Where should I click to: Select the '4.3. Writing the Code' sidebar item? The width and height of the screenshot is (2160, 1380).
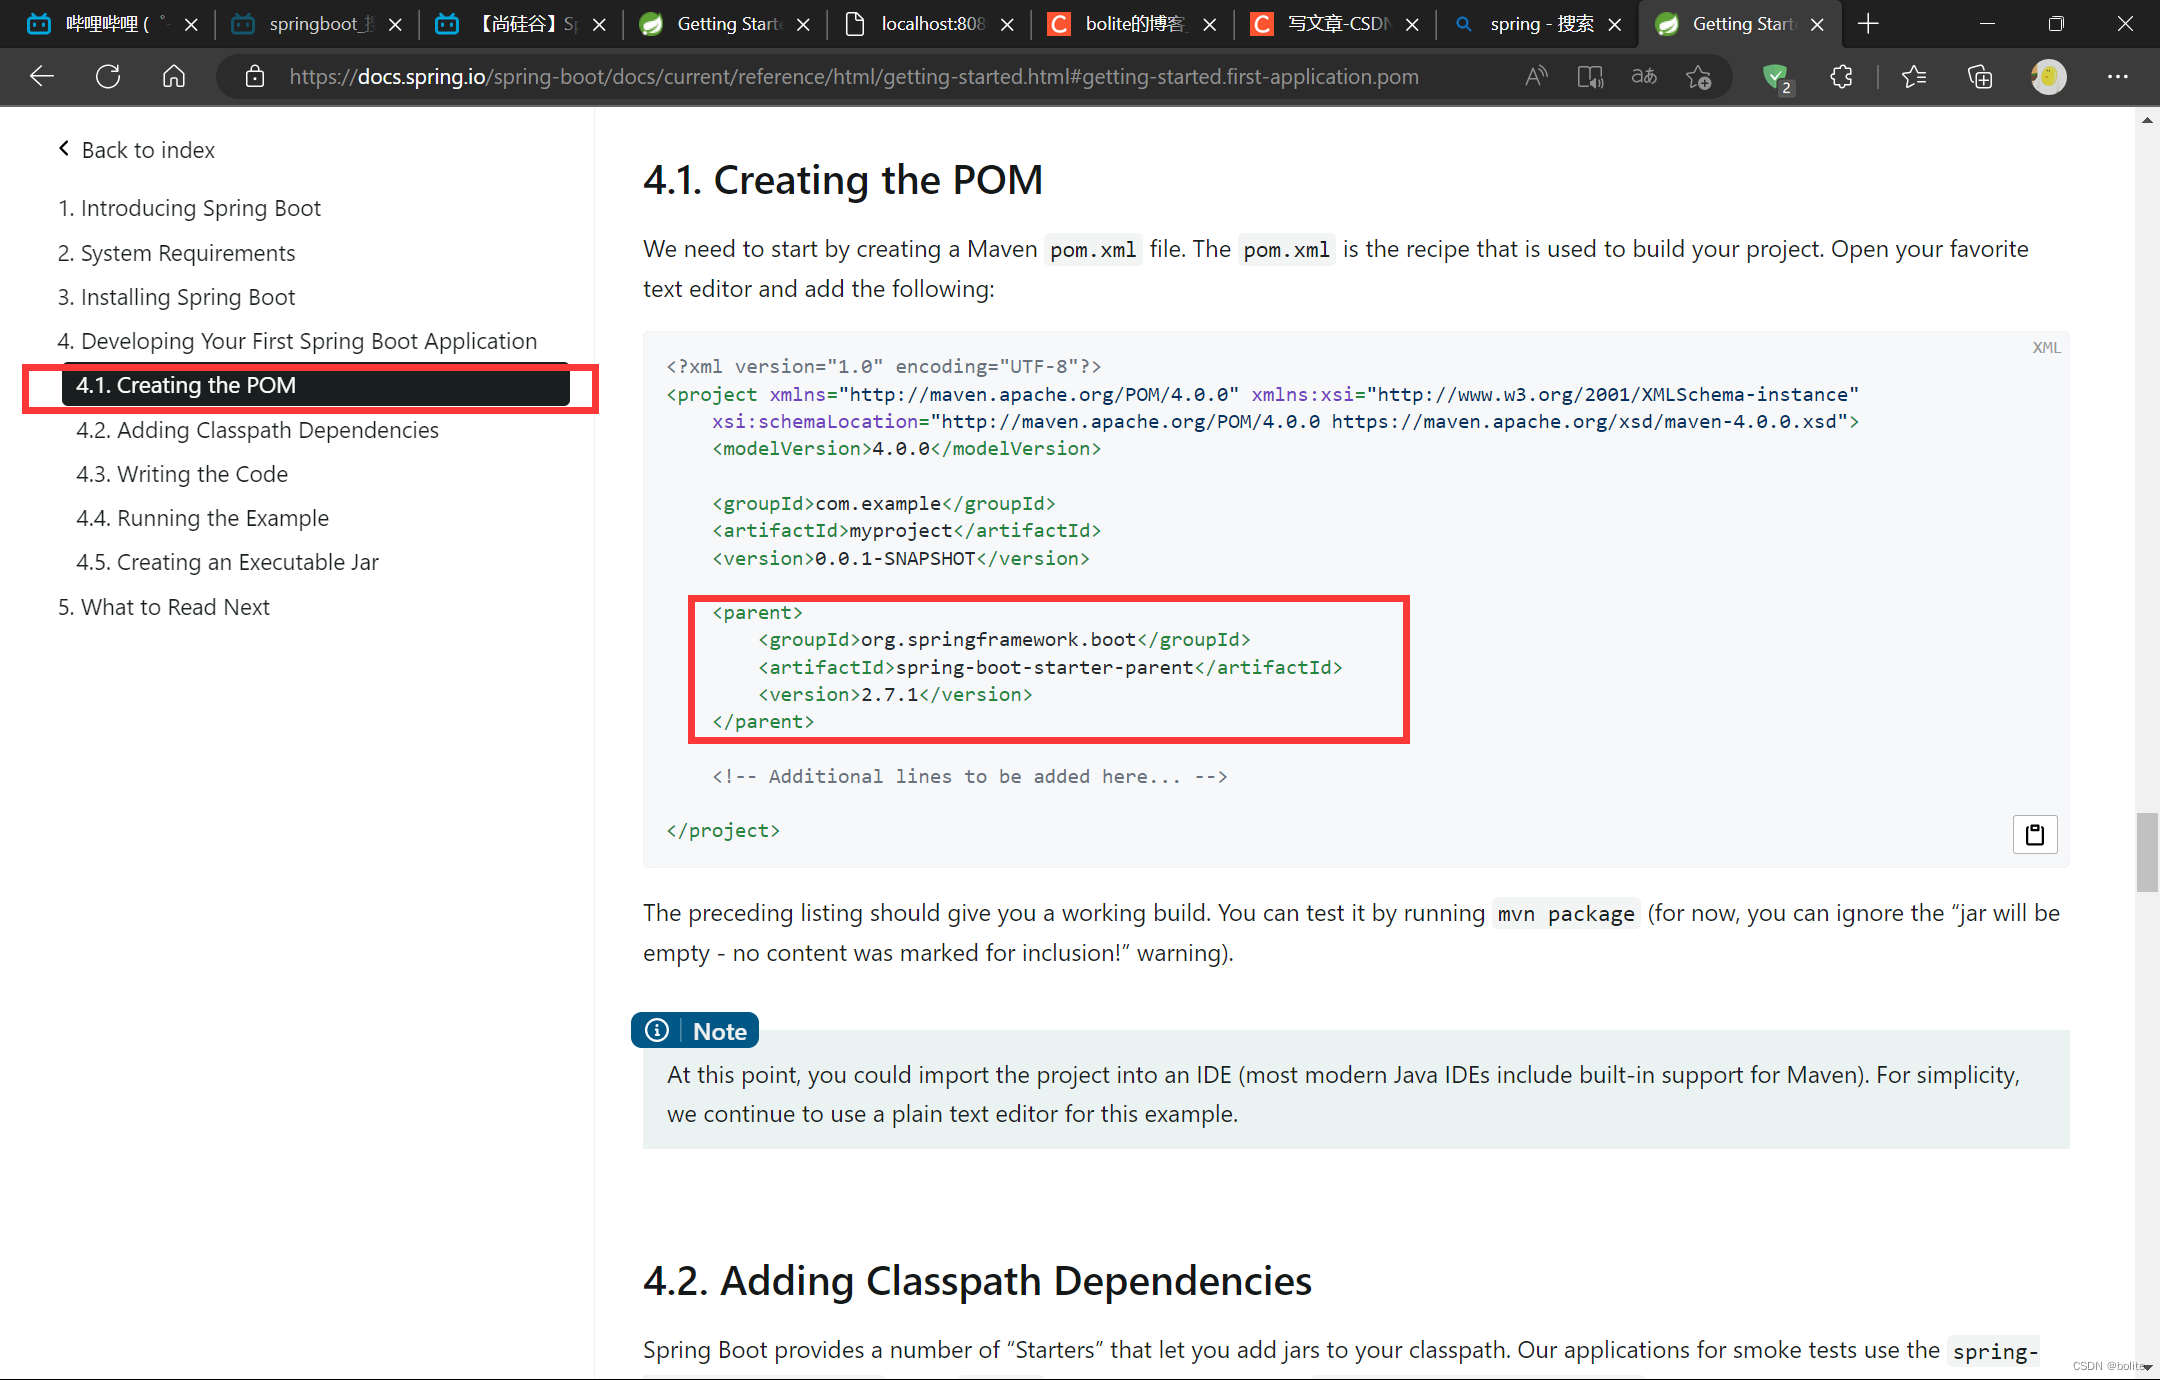(x=183, y=472)
